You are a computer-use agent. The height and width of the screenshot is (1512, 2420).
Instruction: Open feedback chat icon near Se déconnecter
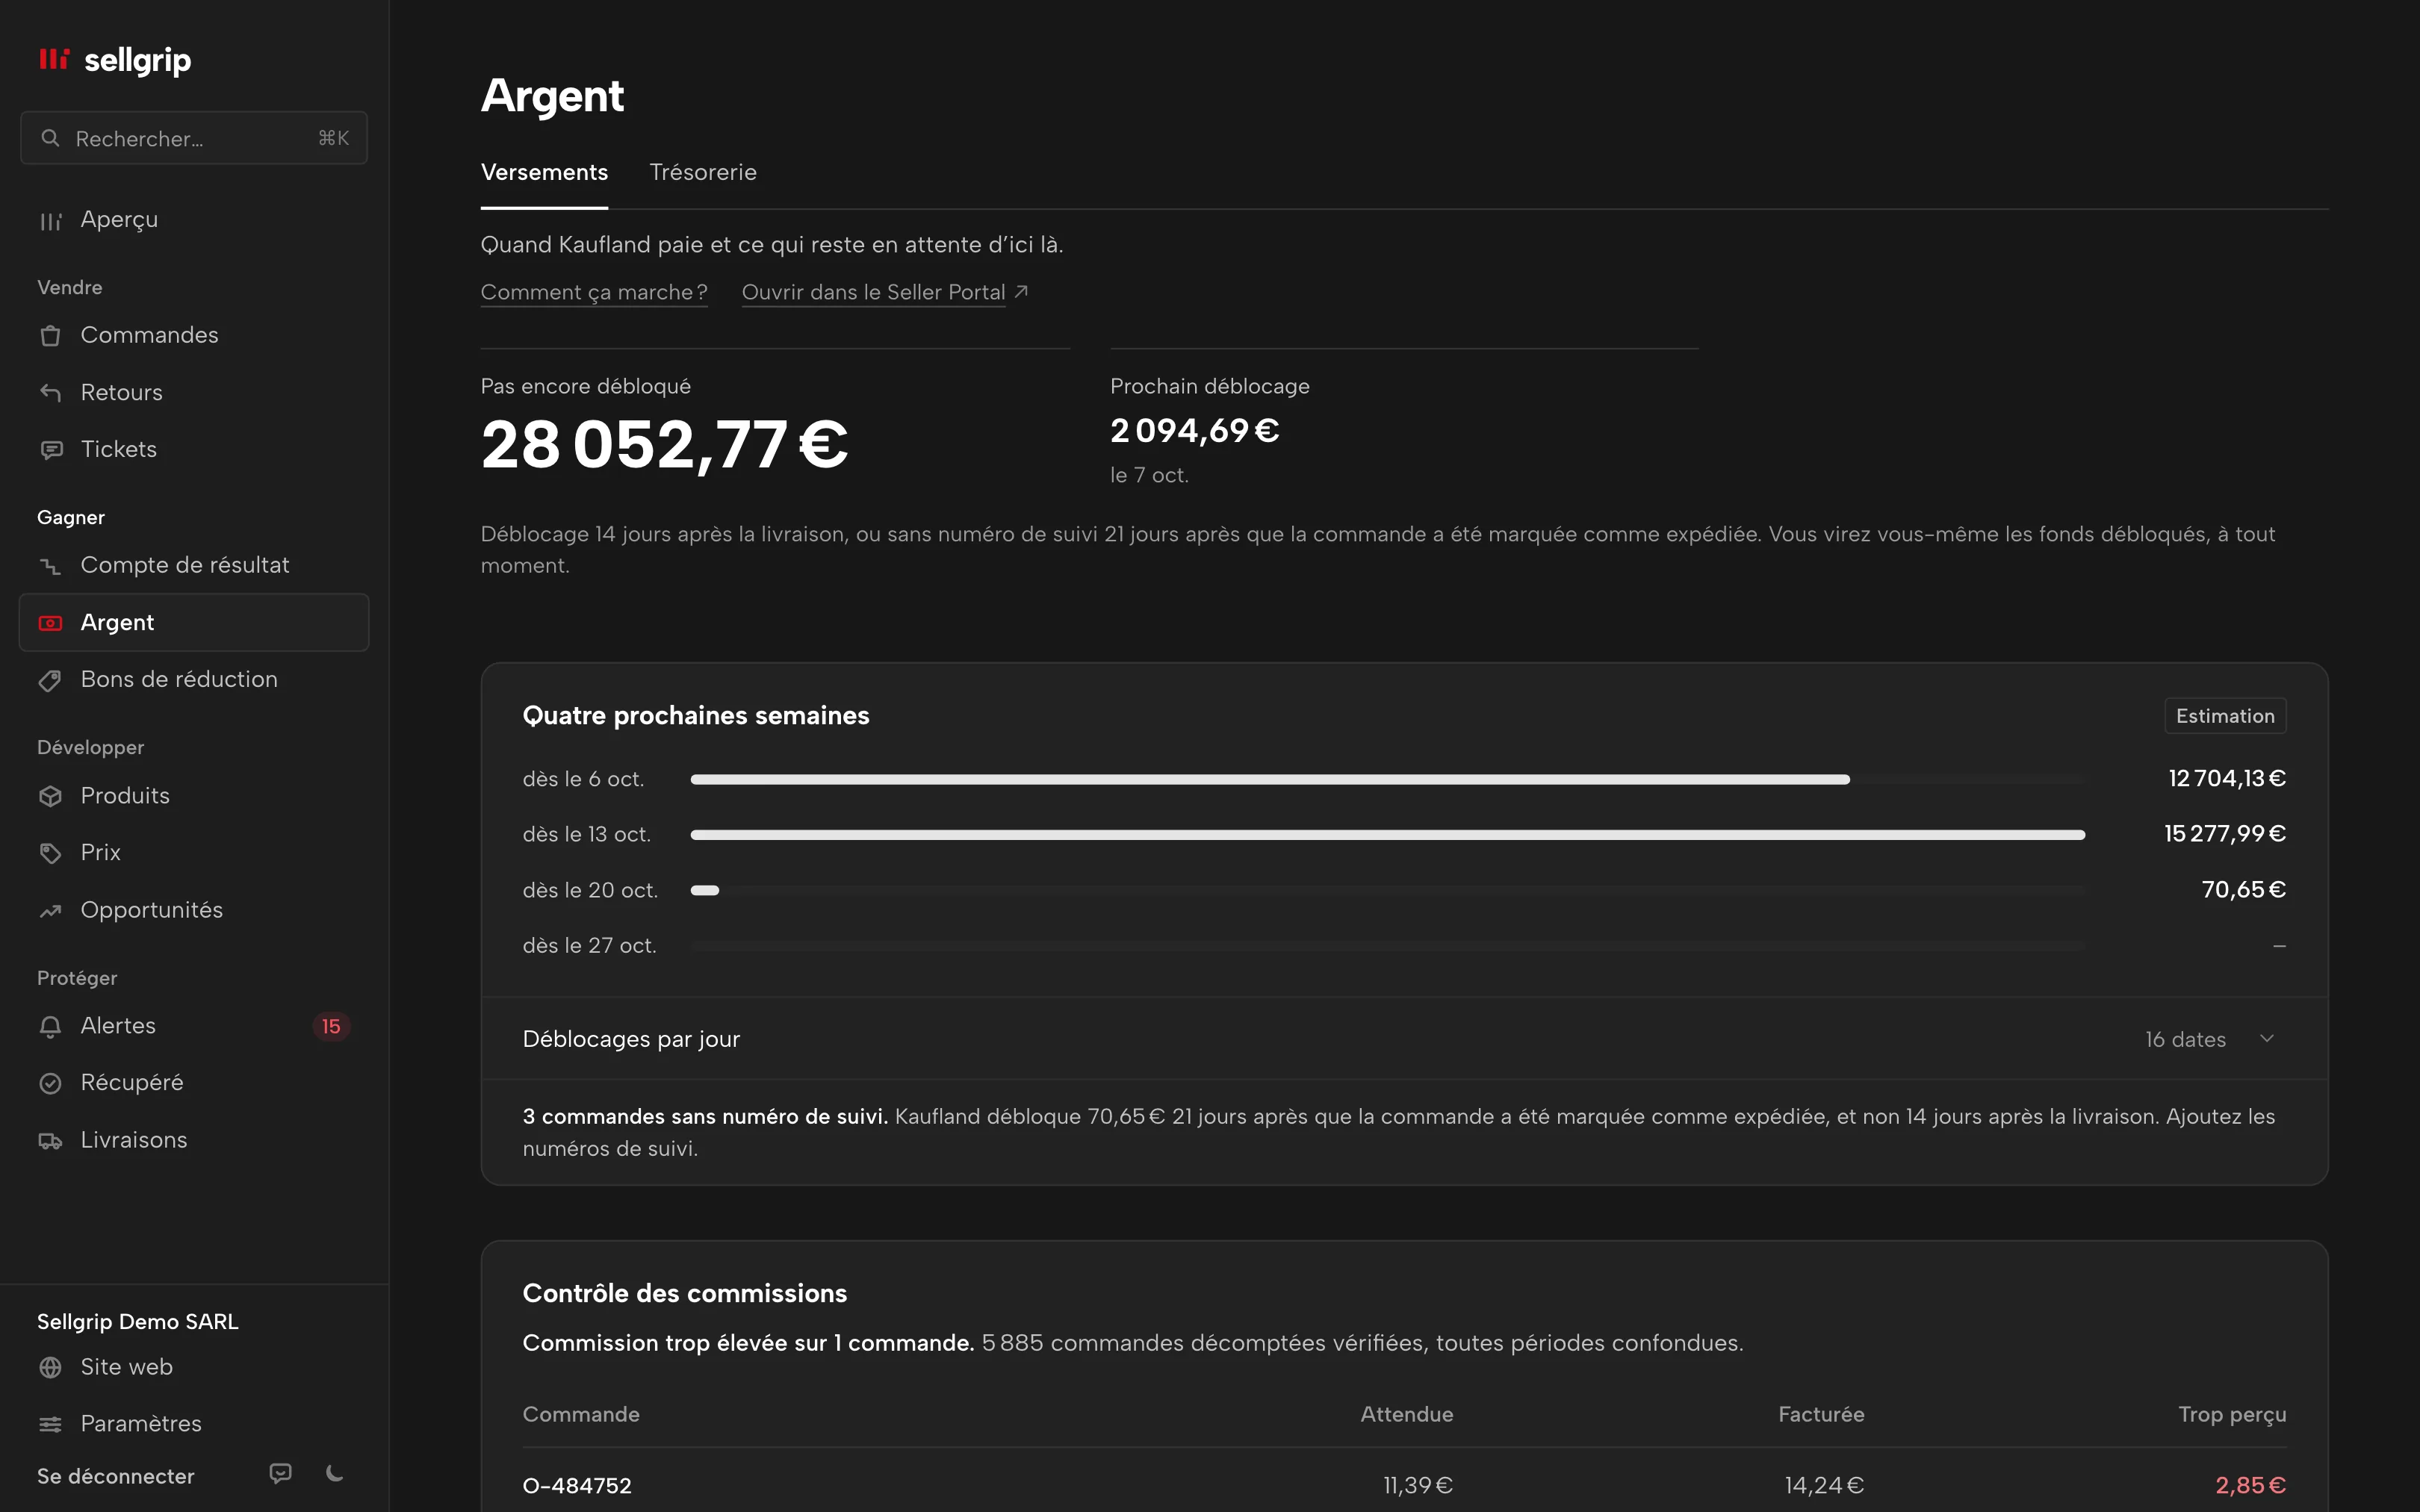[x=280, y=1473]
